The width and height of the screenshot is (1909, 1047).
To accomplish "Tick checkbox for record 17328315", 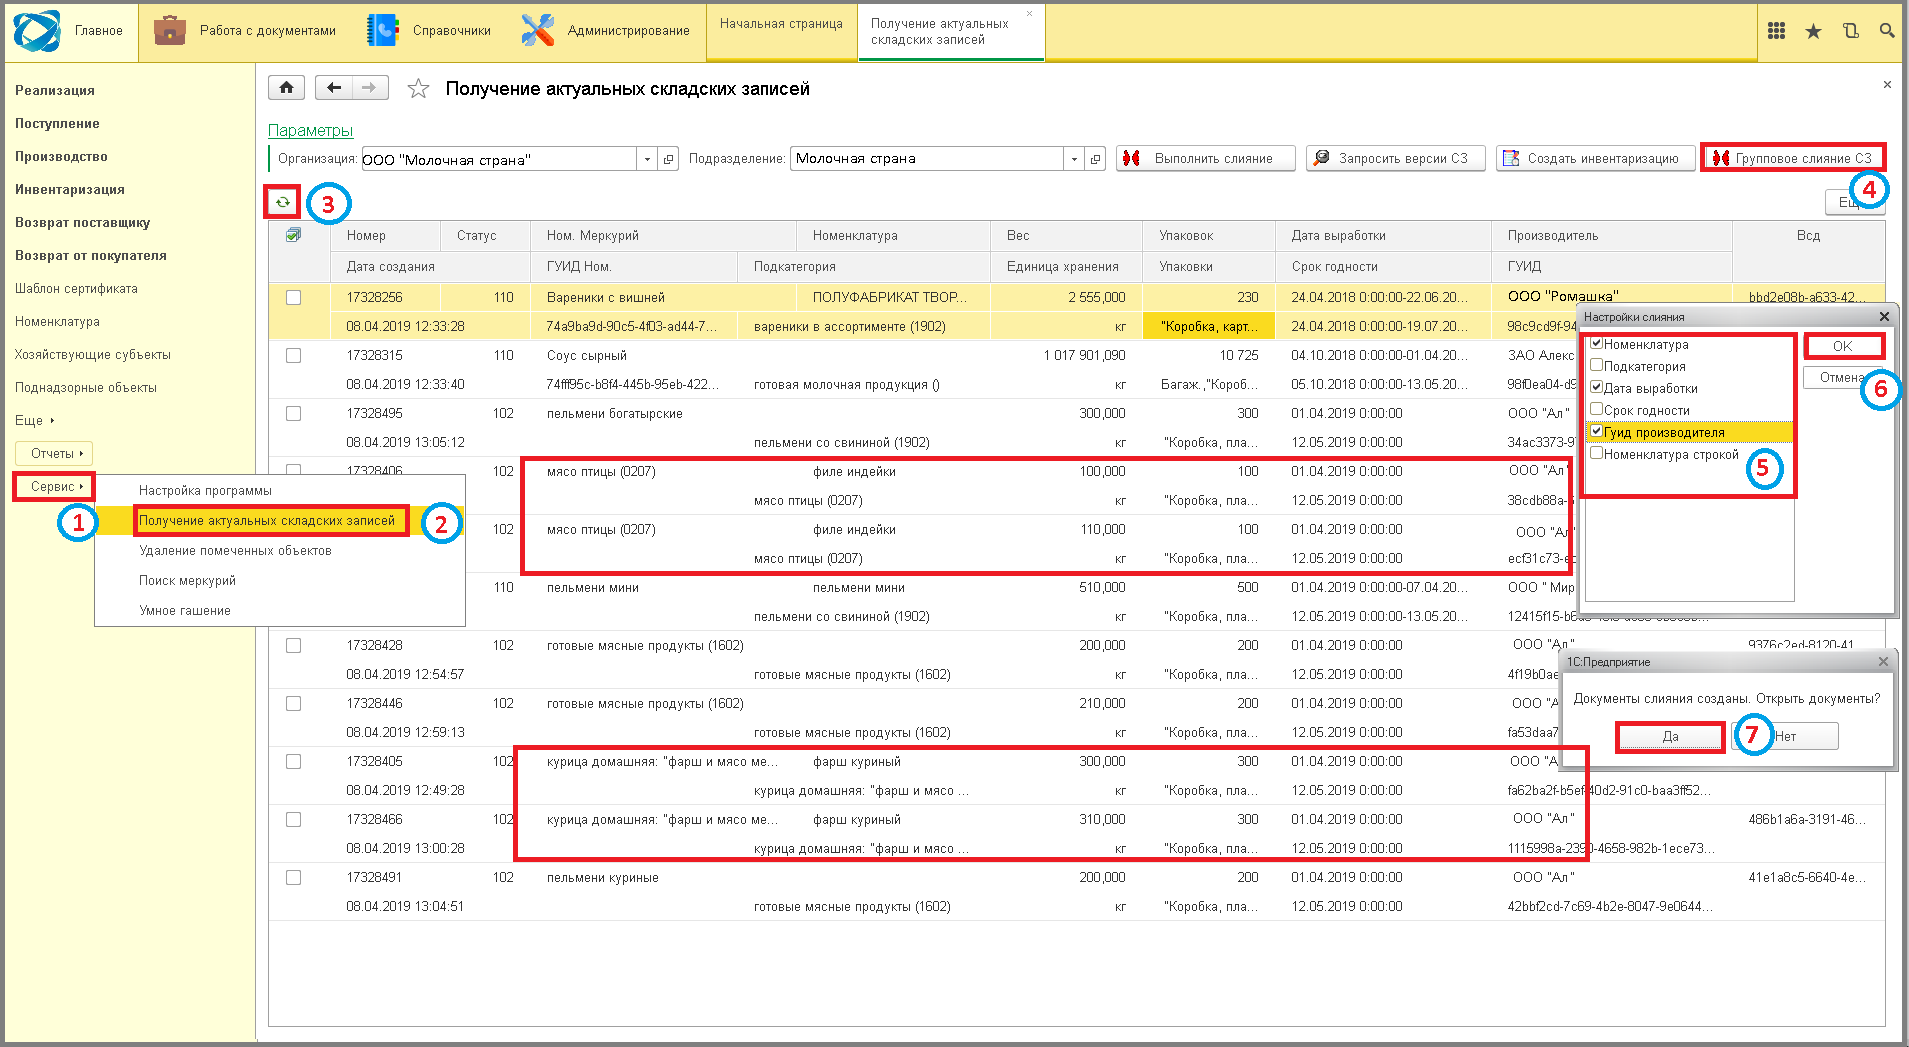I will coord(293,355).
